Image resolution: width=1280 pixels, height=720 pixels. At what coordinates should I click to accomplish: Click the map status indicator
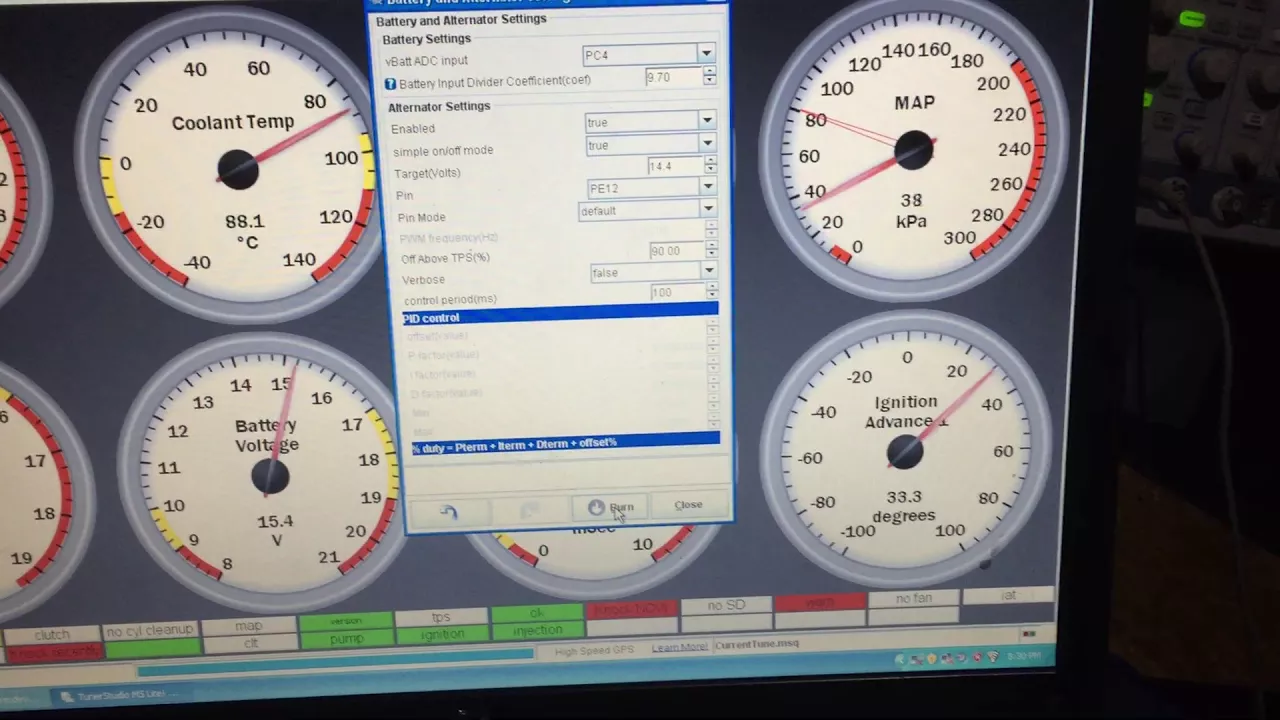pyautogui.click(x=248, y=626)
